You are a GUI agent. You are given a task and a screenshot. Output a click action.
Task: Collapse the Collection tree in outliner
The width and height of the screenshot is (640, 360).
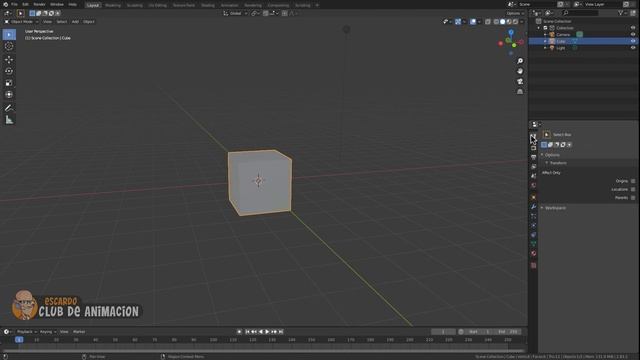click(539, 28)
